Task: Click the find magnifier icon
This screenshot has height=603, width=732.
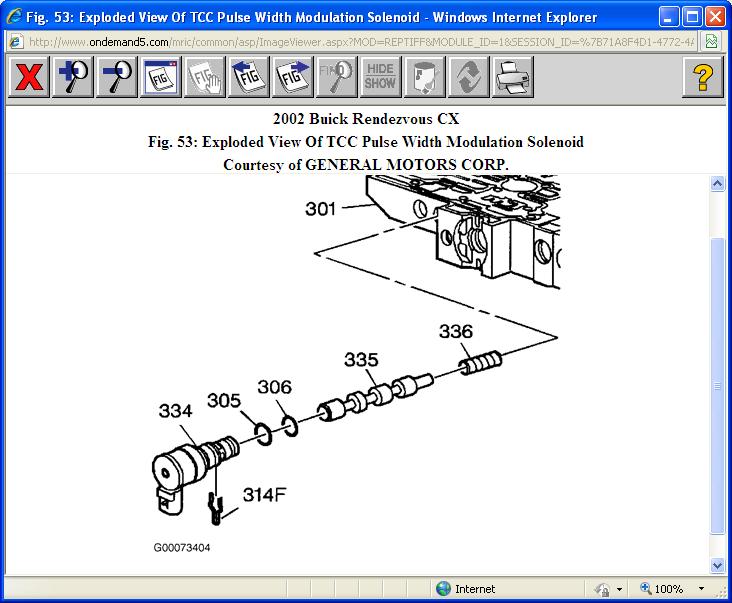Action: click(336, 77)
